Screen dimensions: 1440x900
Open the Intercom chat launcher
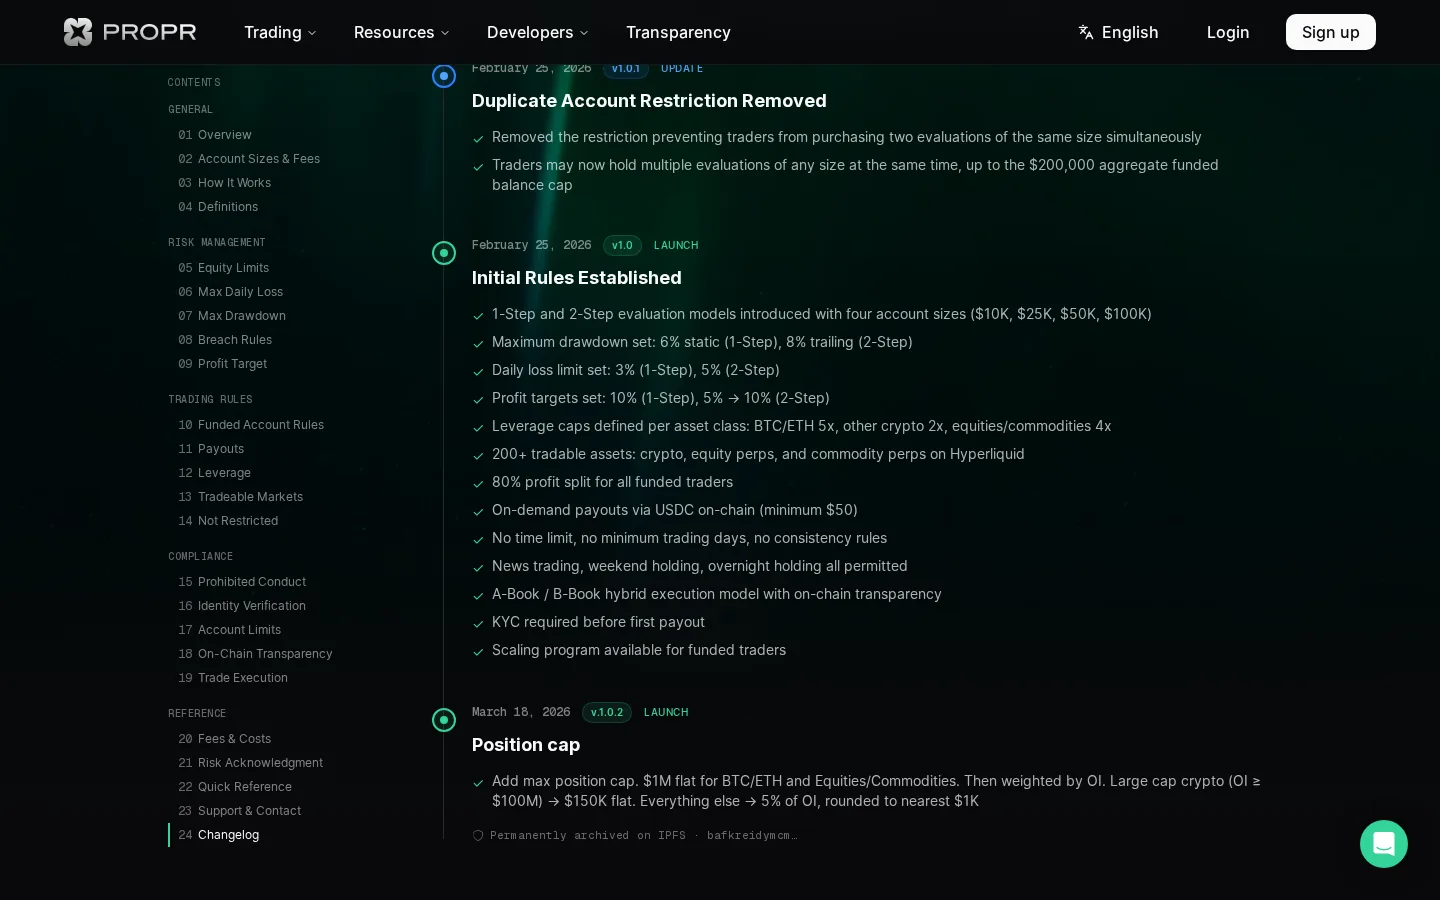click(x=1384, y=844)
